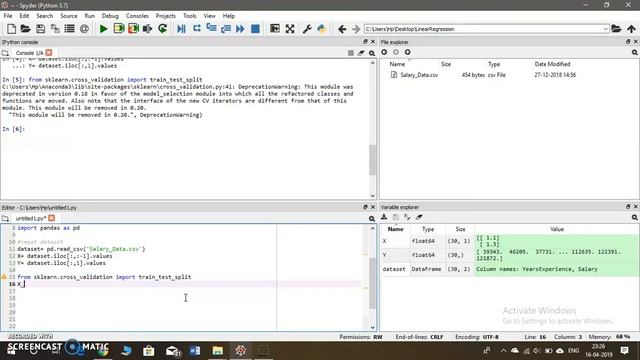Create a new file from the toolbar
The height and width of the screenshot is (360, 640).
click(x=11, y=29)
